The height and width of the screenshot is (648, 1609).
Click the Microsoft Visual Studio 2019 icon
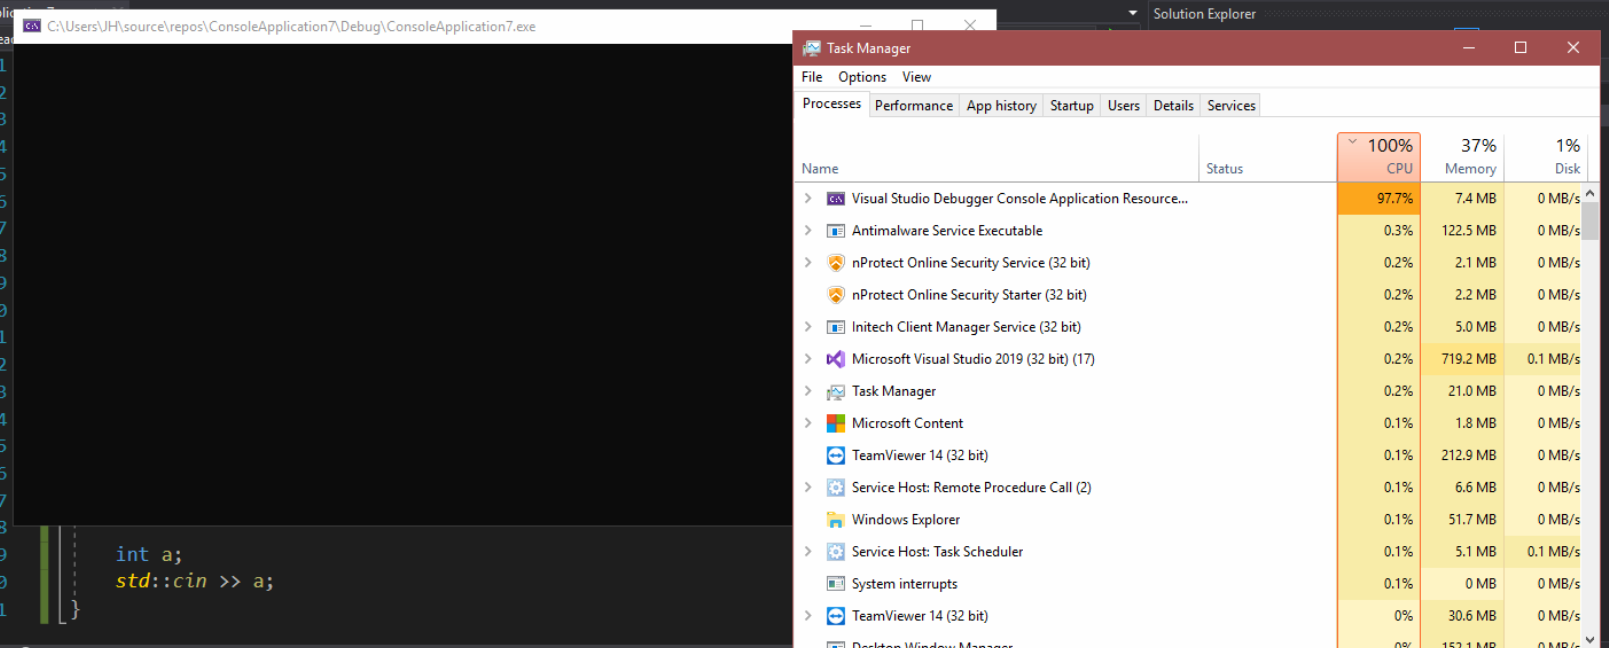point(835,359)
